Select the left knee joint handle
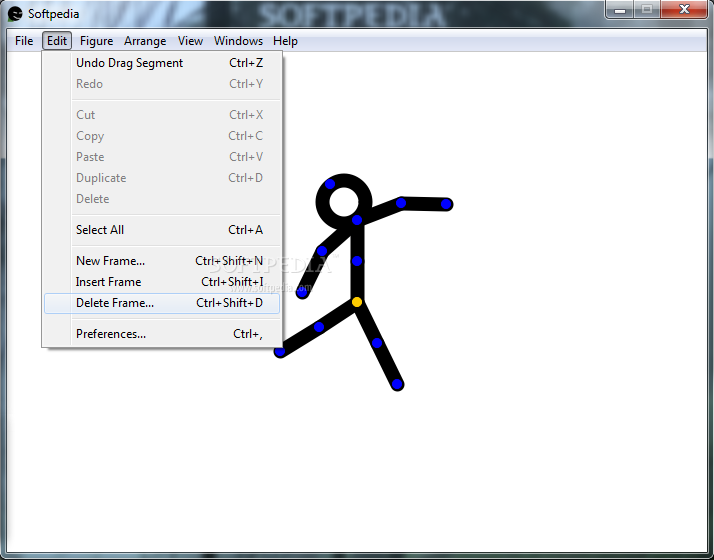This screenshot has width=714, height=560. pos(319,327)
